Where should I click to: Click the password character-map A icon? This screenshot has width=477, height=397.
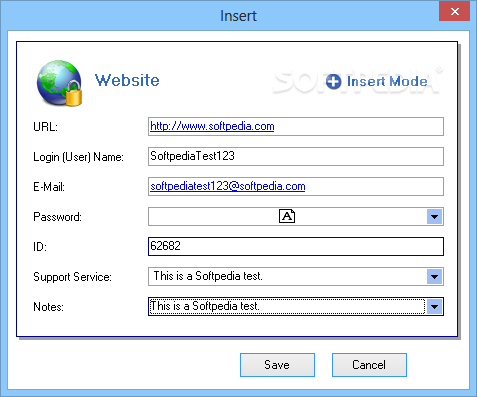pyautogui.click(x=287, y=216)
